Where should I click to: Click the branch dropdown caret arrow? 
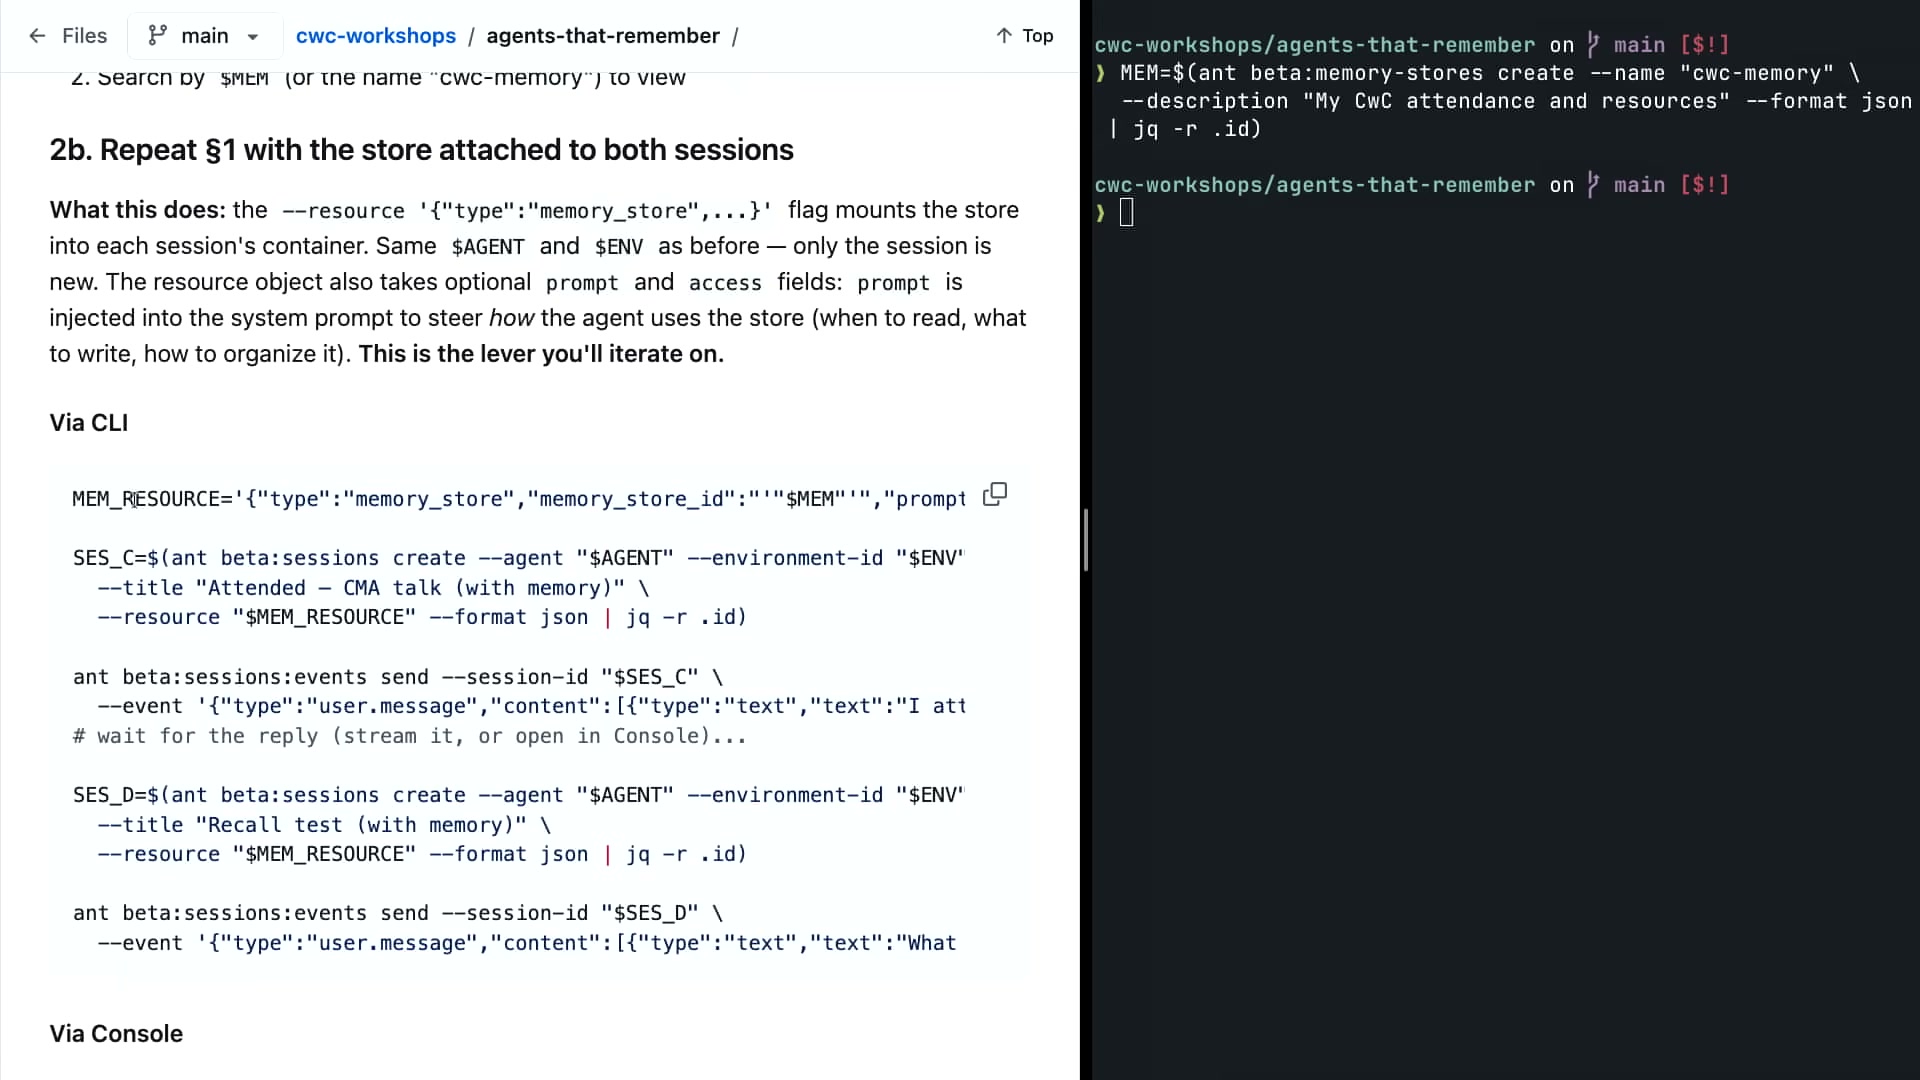point(253,37)
